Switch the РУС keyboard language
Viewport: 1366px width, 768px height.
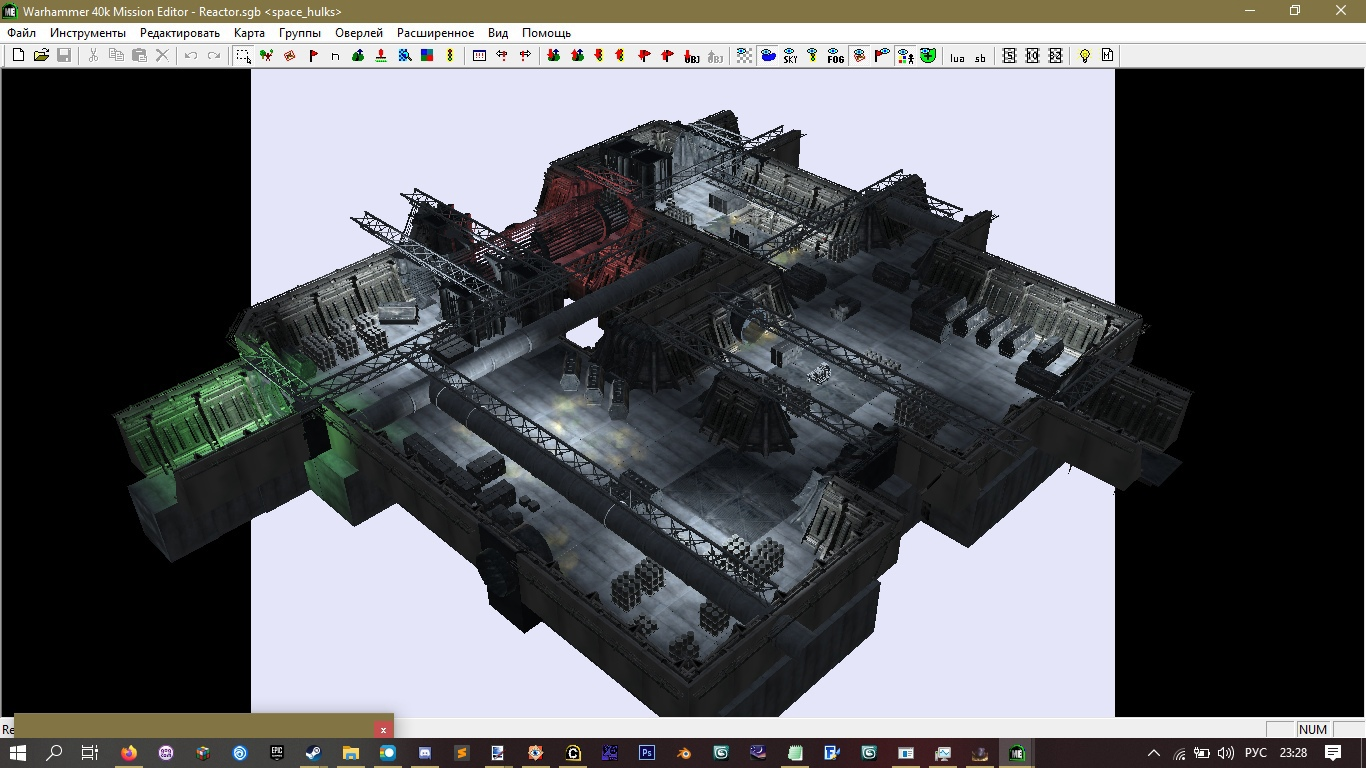click(1255, 753)
